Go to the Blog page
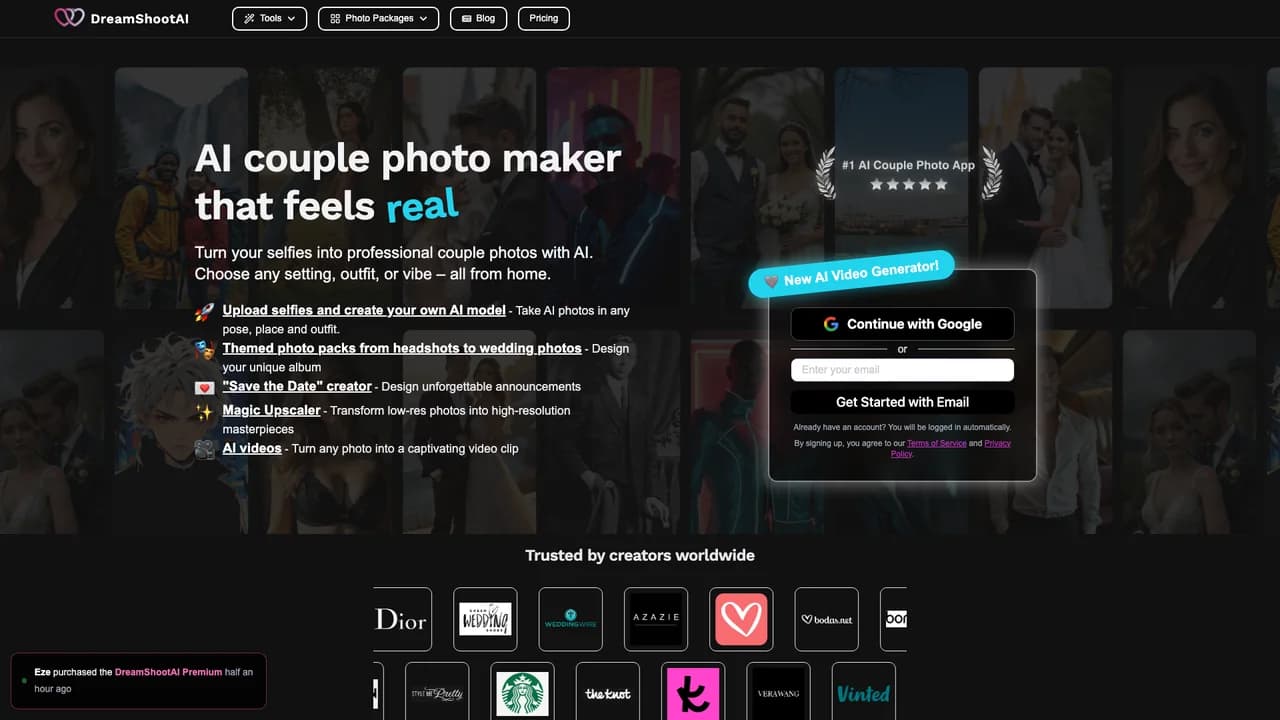Screen dimensions: 1280x720 click(x=478, y=18)
